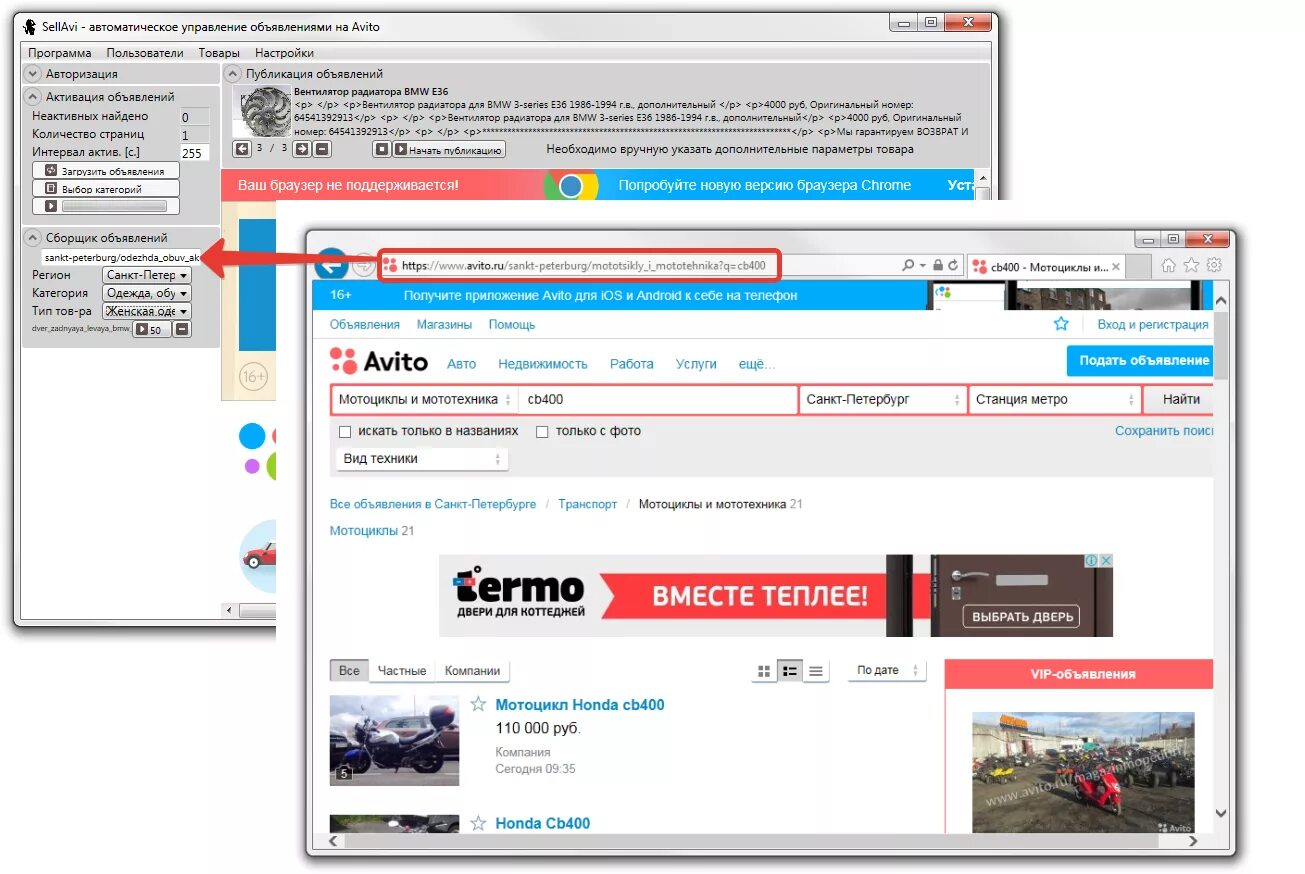Click the Магазины link on Avito

[x=444, y=325]
